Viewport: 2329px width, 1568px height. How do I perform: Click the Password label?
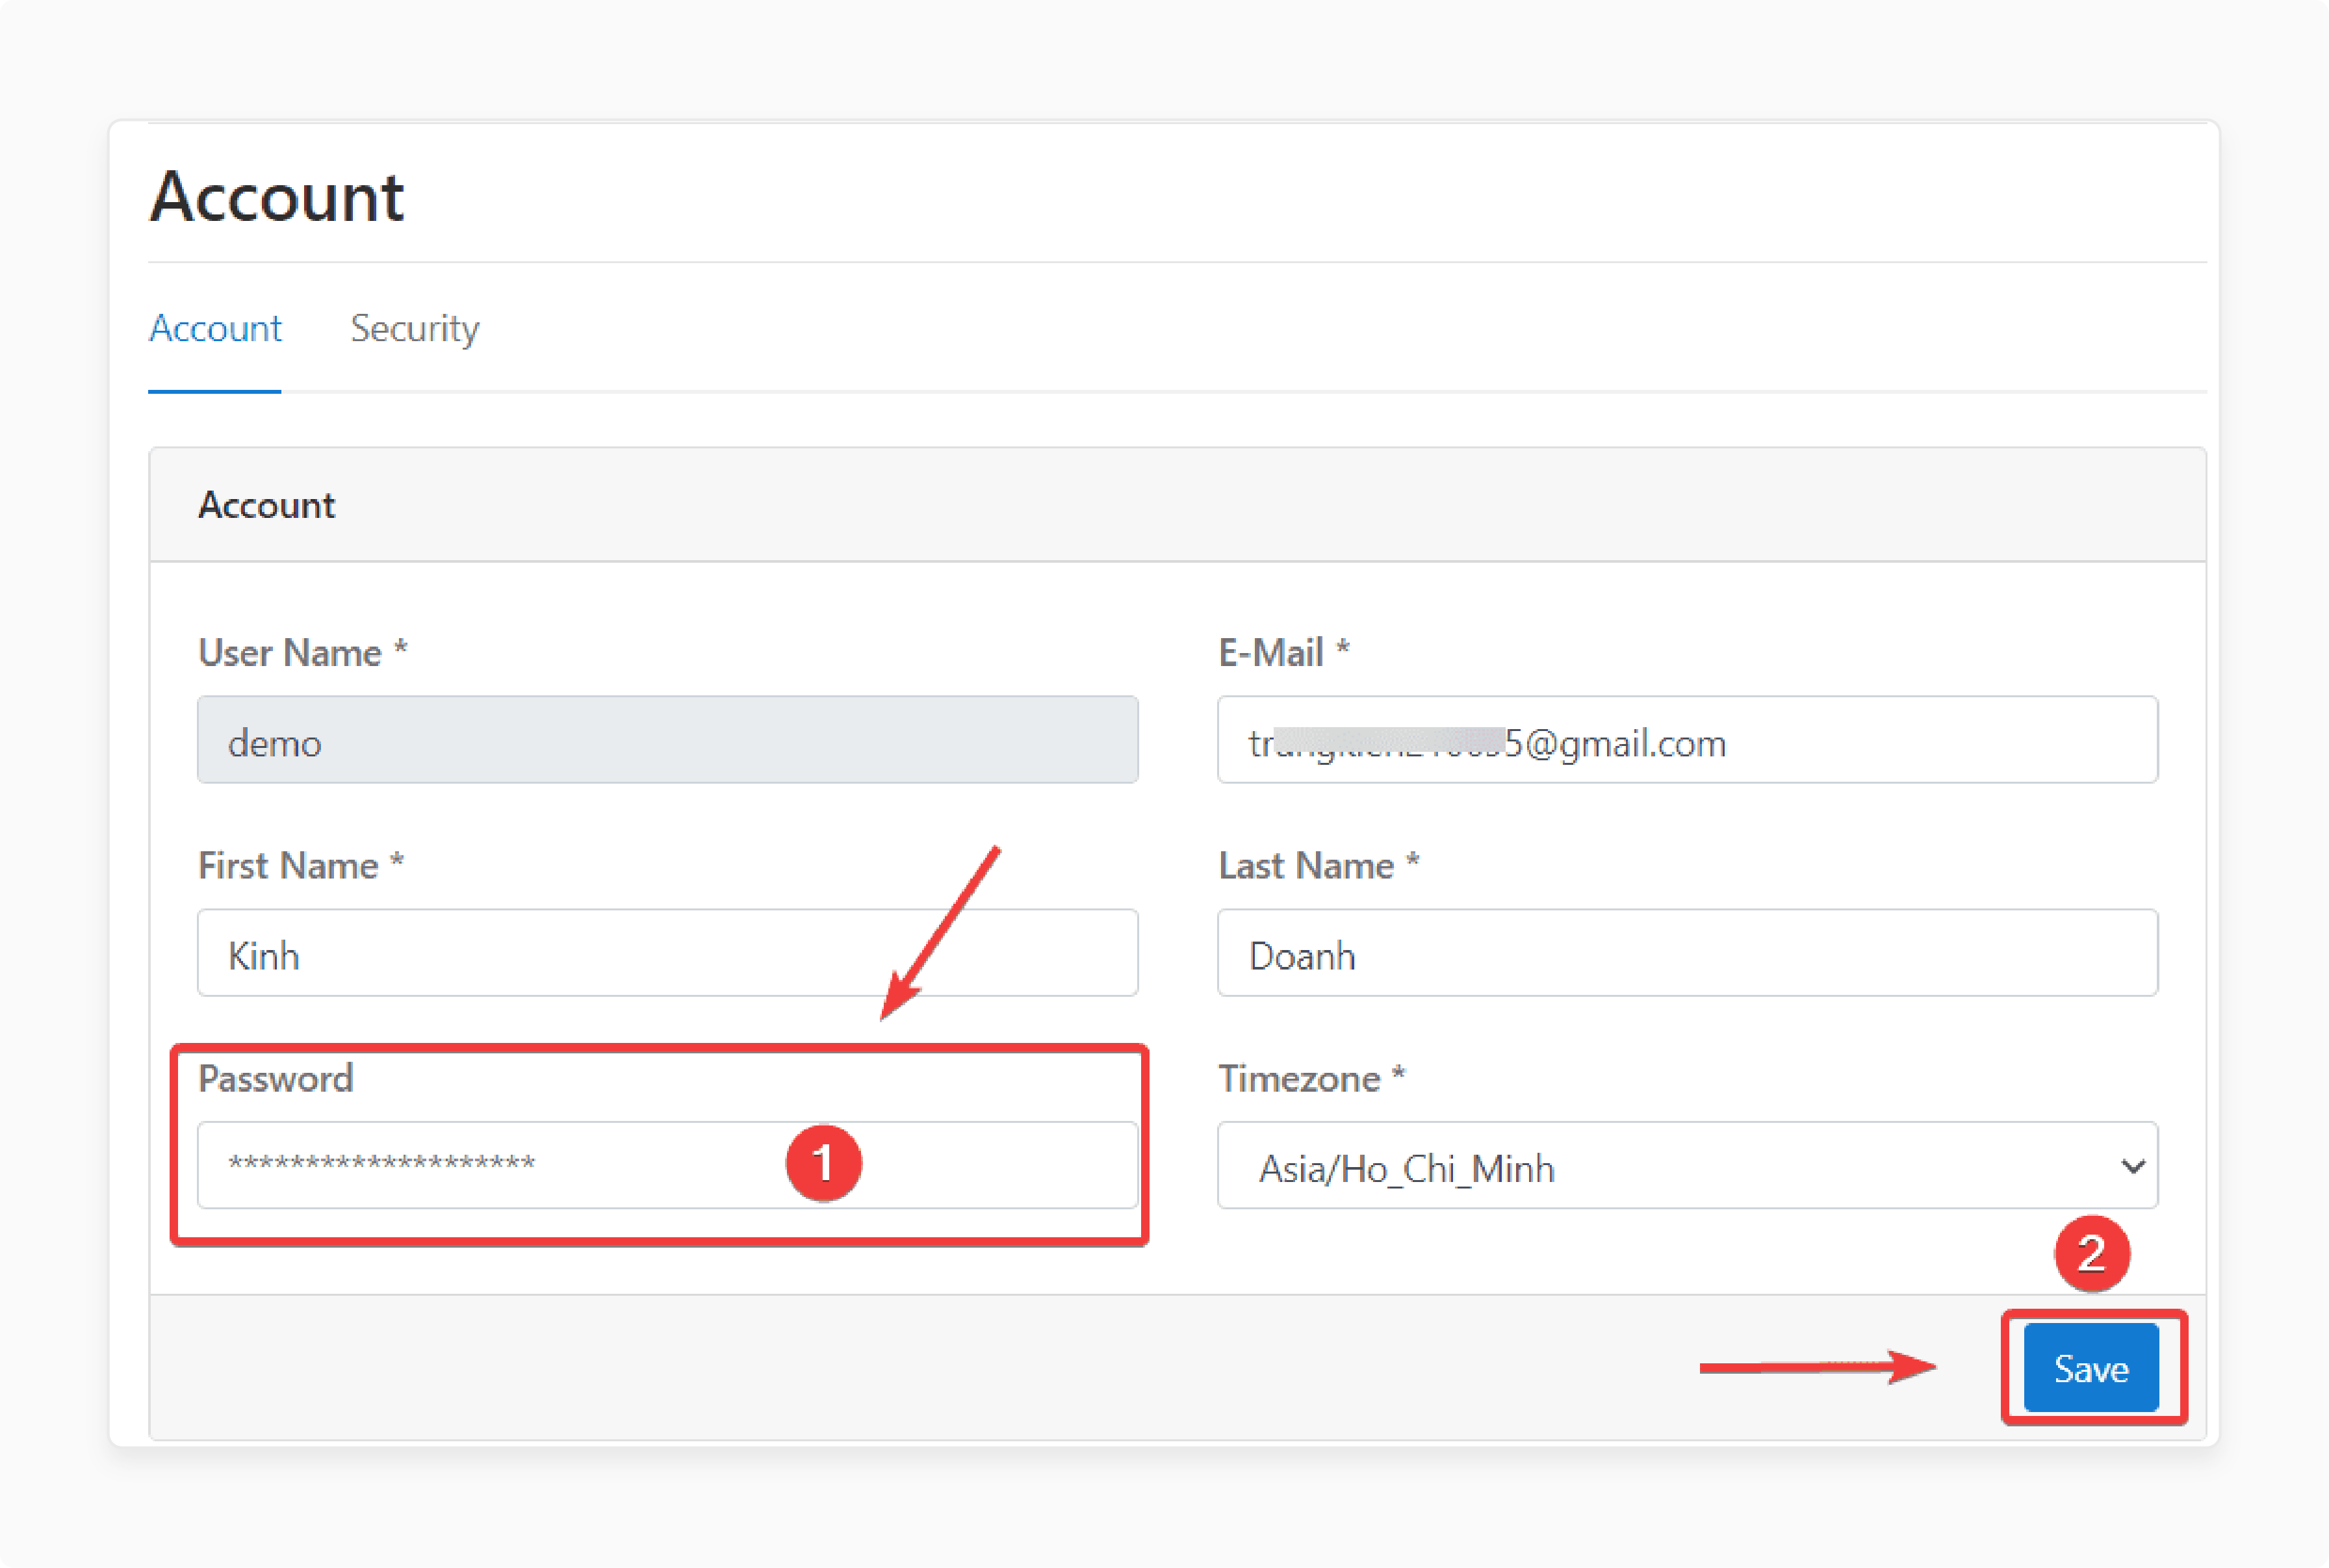tap(275, 1078)
